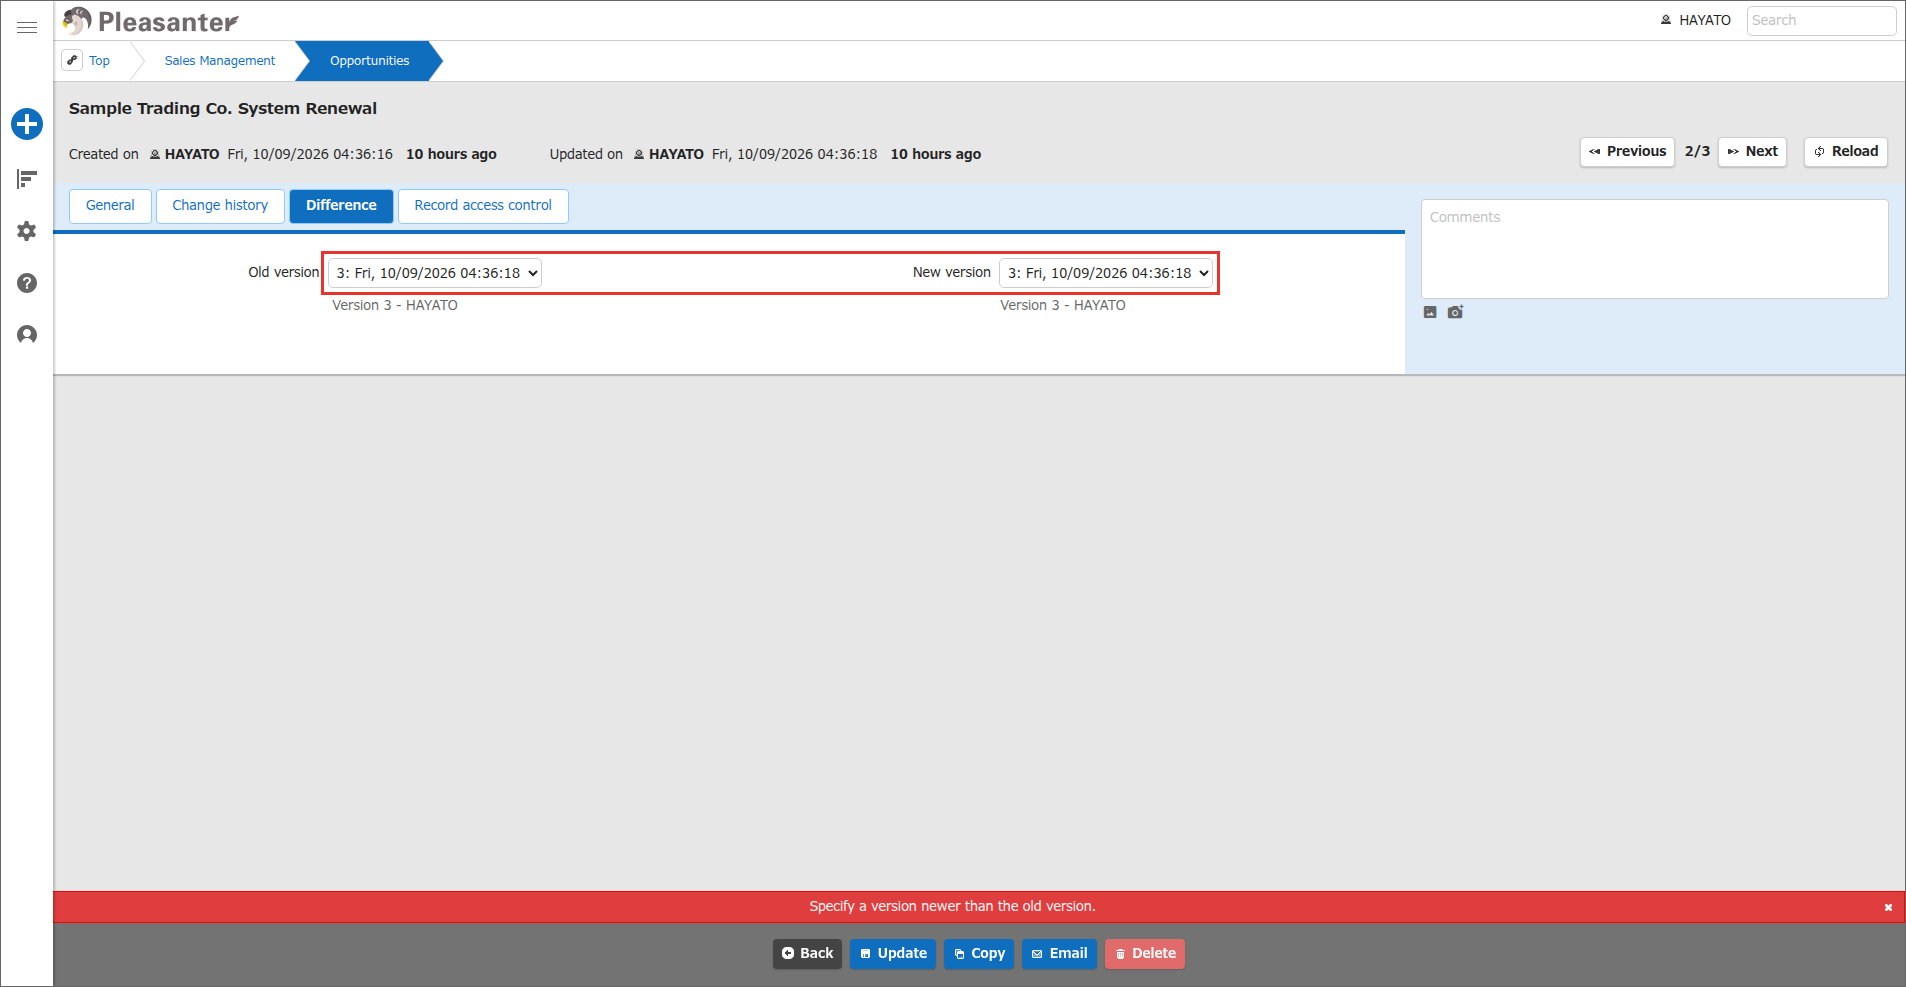The height and width of the screenshot is (987, 1906).
Task: Open the gear settings sidebar icon
Action: coord(27,231)
